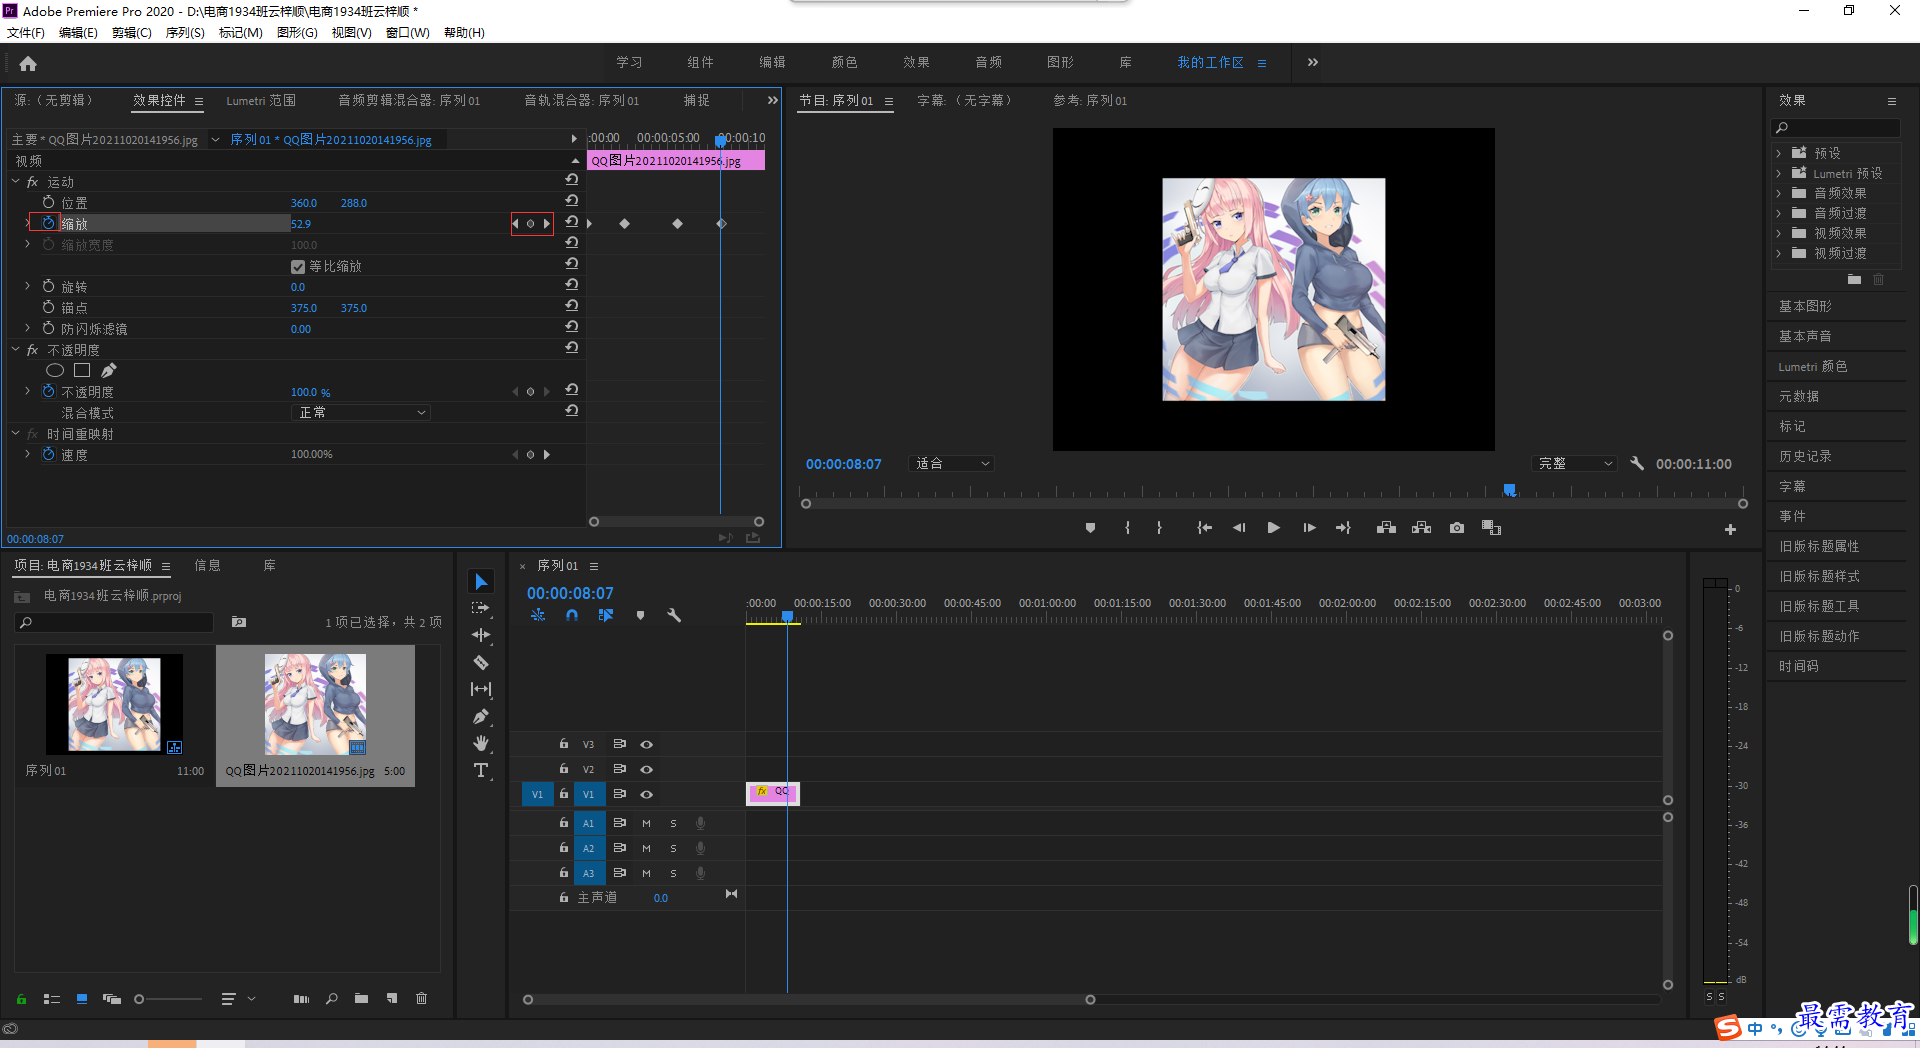Viewport: 1920px width, 1048px height.
Task: Collapse the Opacity effect section
Action: click(x=16, y=349)
